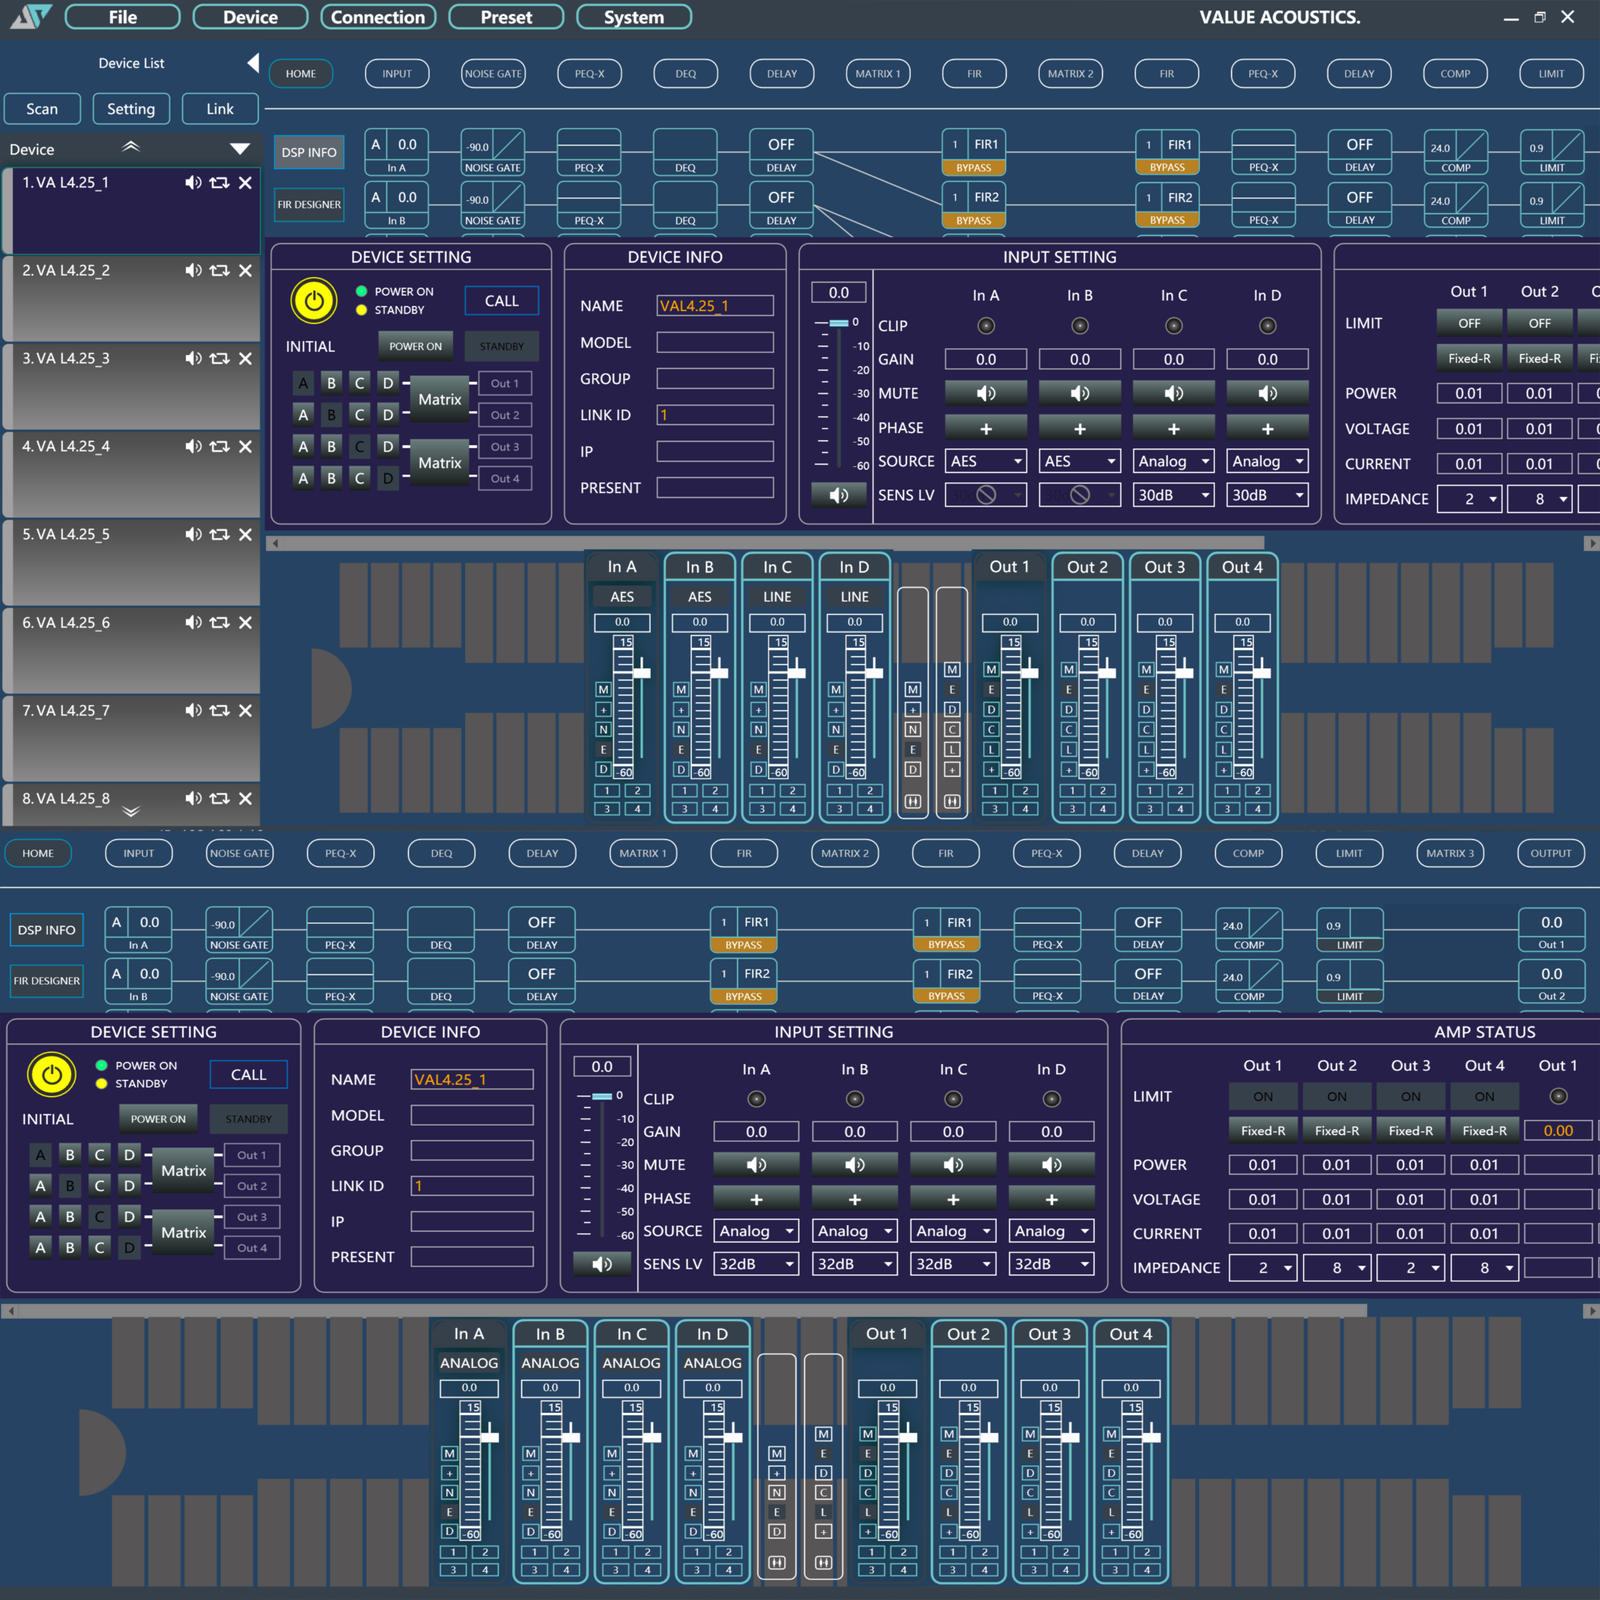Toggle In B phase plus button in upper Input Setting

[1079, 428]
